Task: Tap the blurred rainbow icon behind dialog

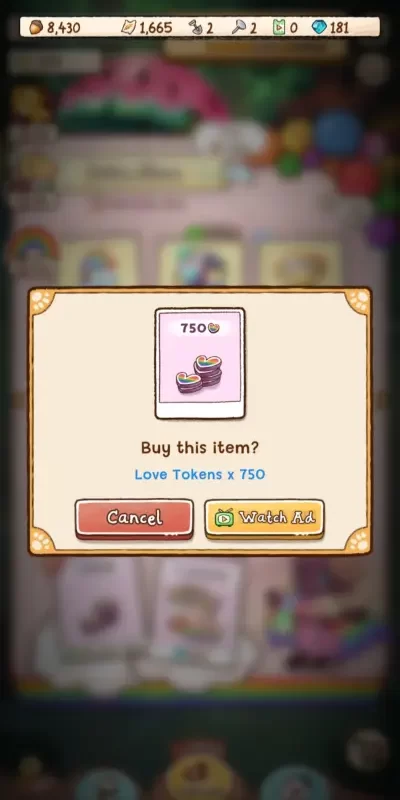Action: click(x=33, y=244)
